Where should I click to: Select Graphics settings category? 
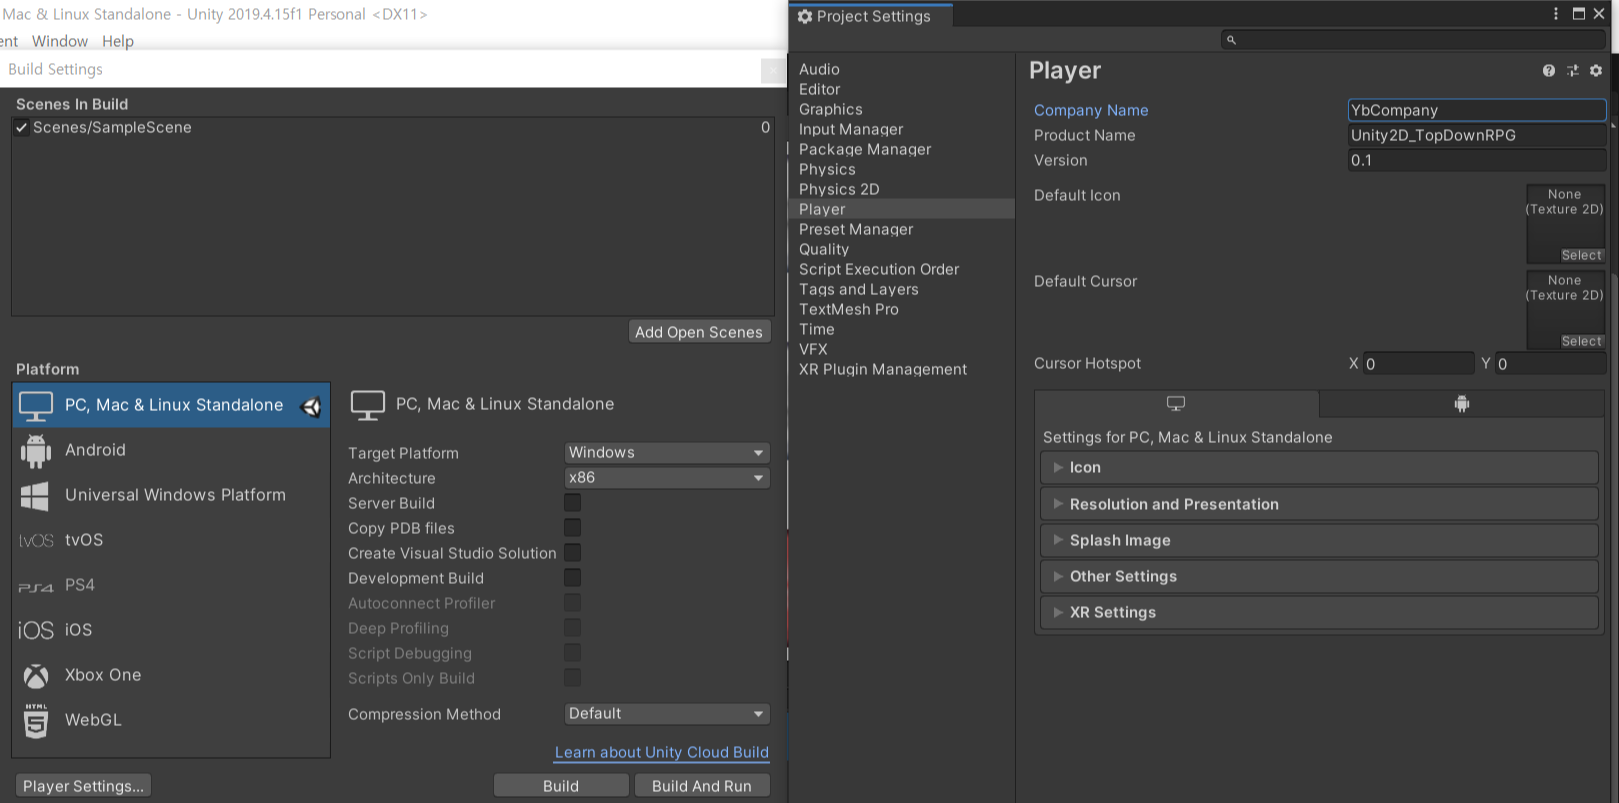click(830, 109)
